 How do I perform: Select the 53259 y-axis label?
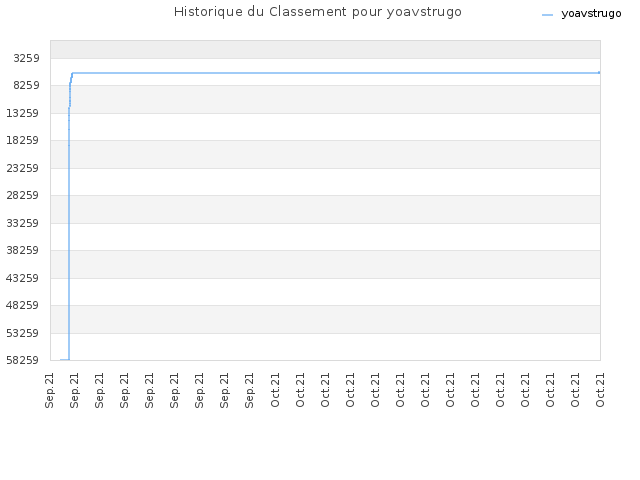pos(23,333)
